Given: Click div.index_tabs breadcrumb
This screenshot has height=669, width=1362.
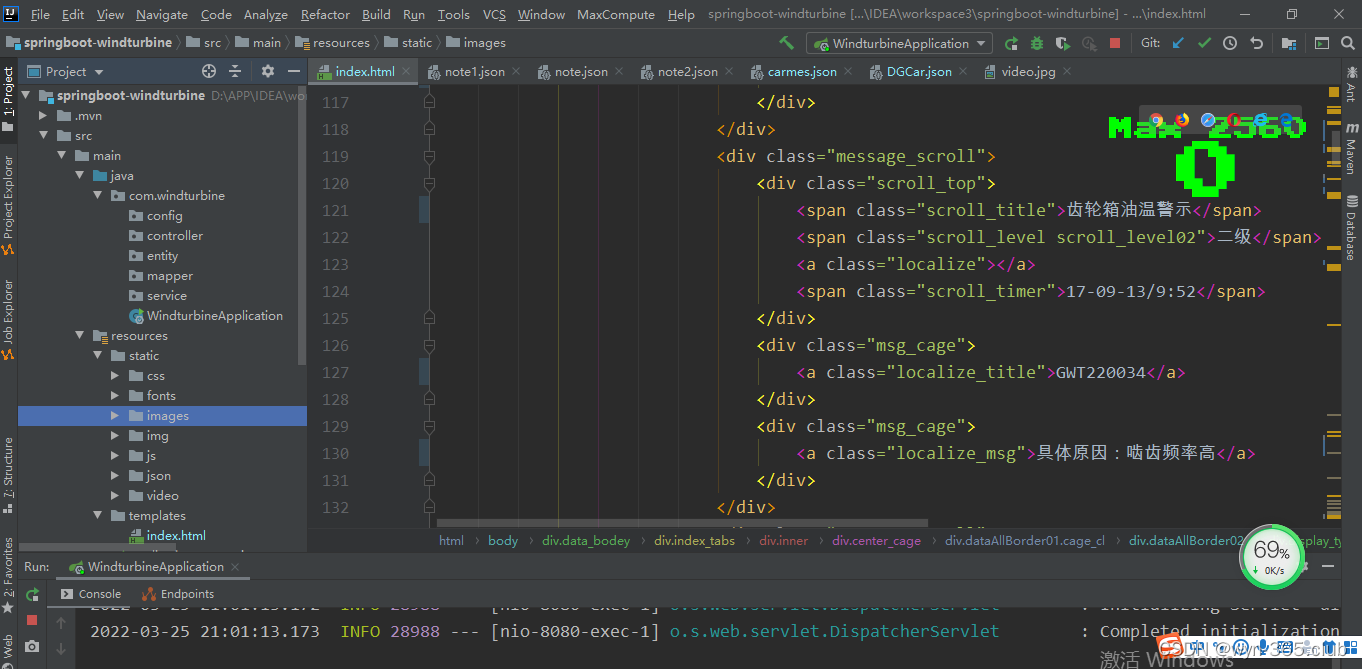Looking at the screenshot, I should point(694,540).
